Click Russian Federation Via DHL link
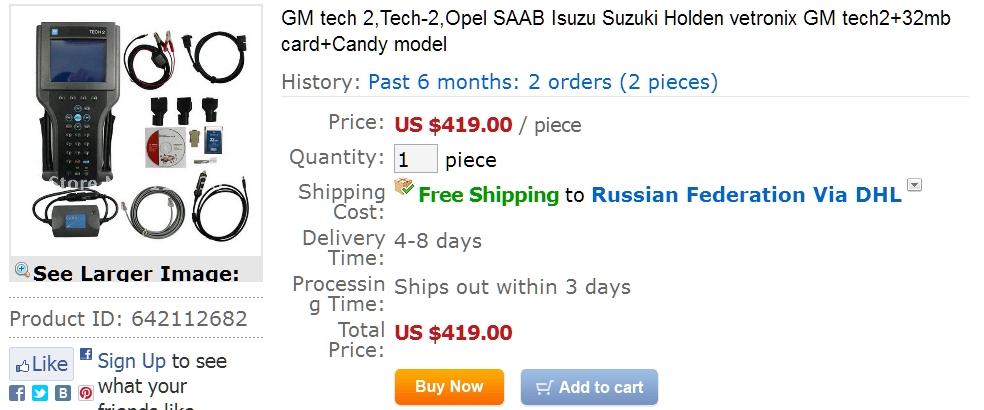This screenshot has width=984, height=410. click(746, 195)
